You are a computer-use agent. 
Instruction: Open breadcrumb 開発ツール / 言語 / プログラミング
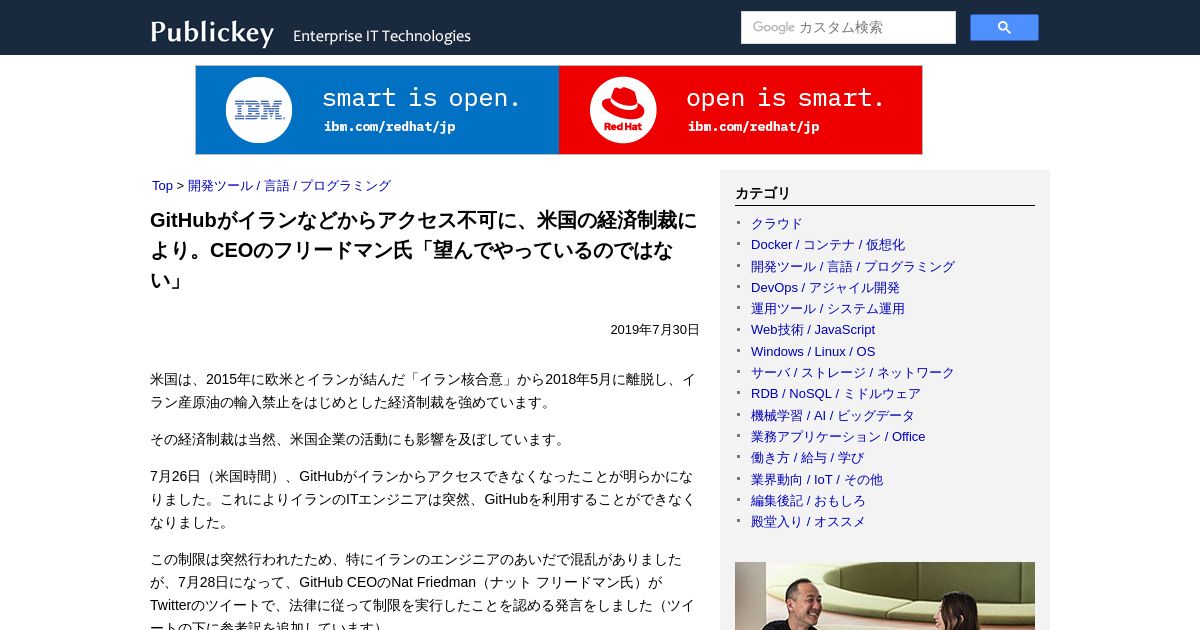tap(289, 186)
